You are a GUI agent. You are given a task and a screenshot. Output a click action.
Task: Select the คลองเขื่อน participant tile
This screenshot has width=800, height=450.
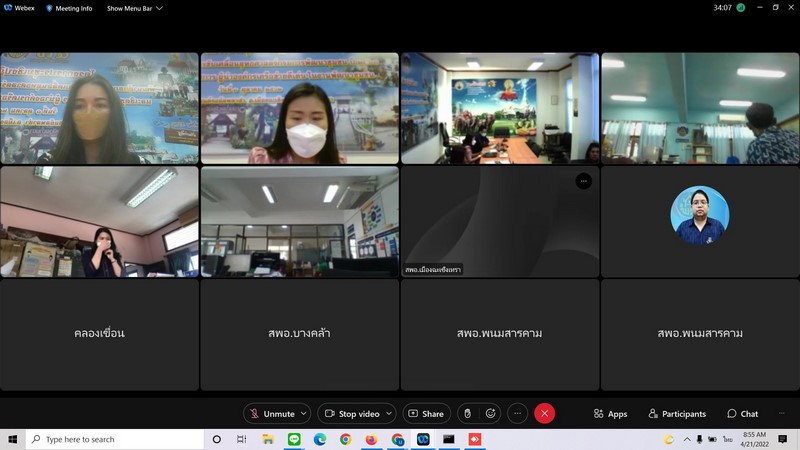(99, 333)
